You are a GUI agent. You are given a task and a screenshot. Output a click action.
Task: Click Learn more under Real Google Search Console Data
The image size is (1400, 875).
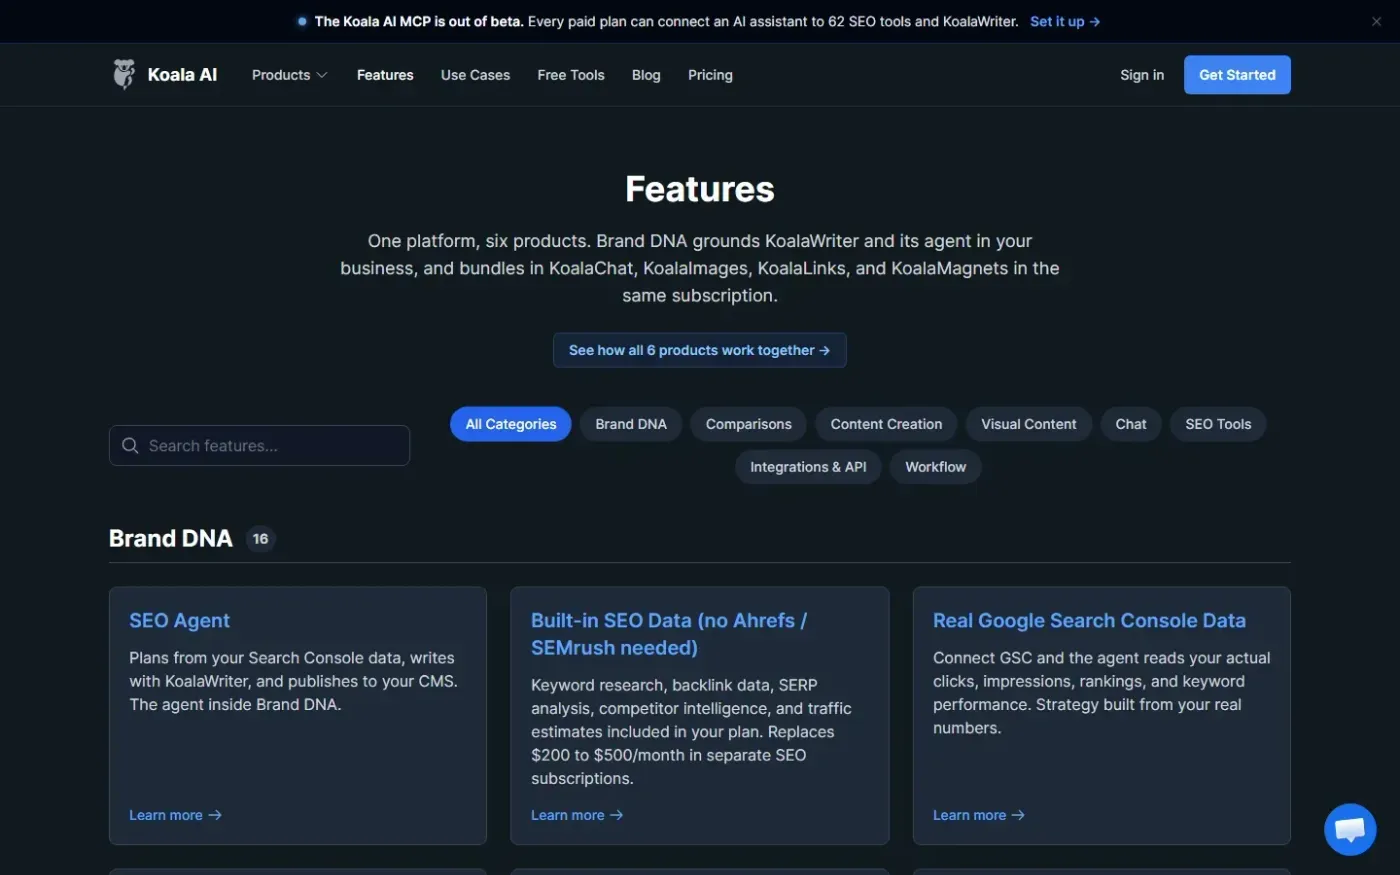click(979, 815)
